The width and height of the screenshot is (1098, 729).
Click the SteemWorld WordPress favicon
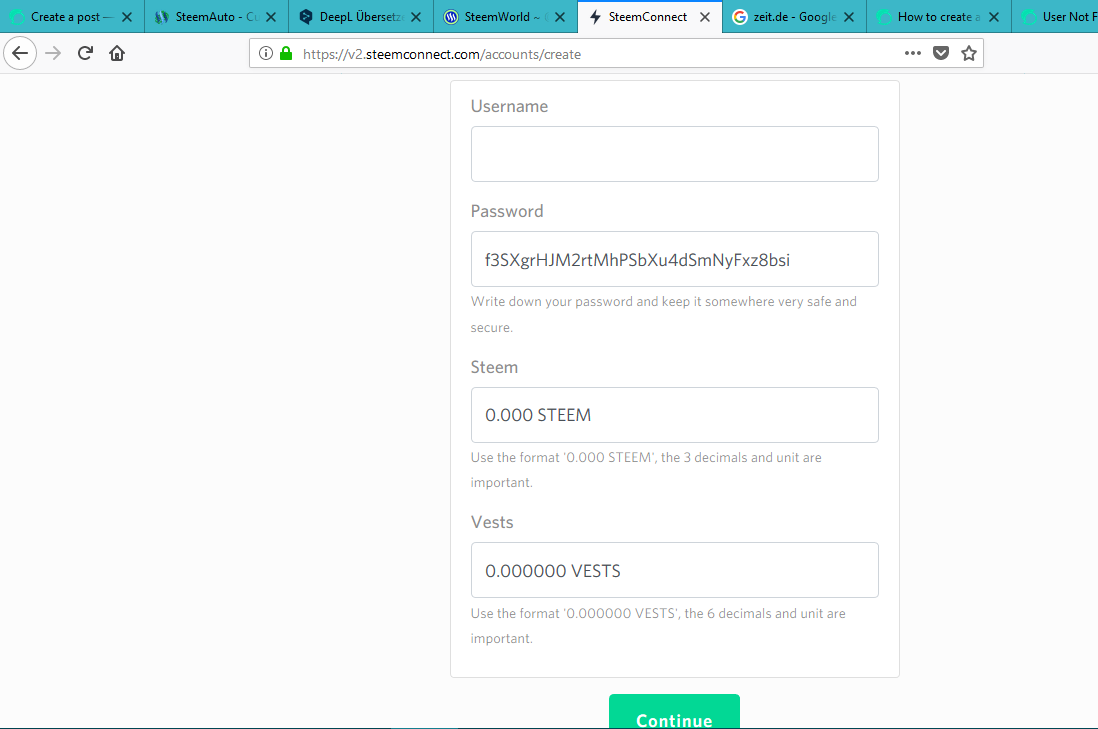pyautogui.click(x=451, y=17)
